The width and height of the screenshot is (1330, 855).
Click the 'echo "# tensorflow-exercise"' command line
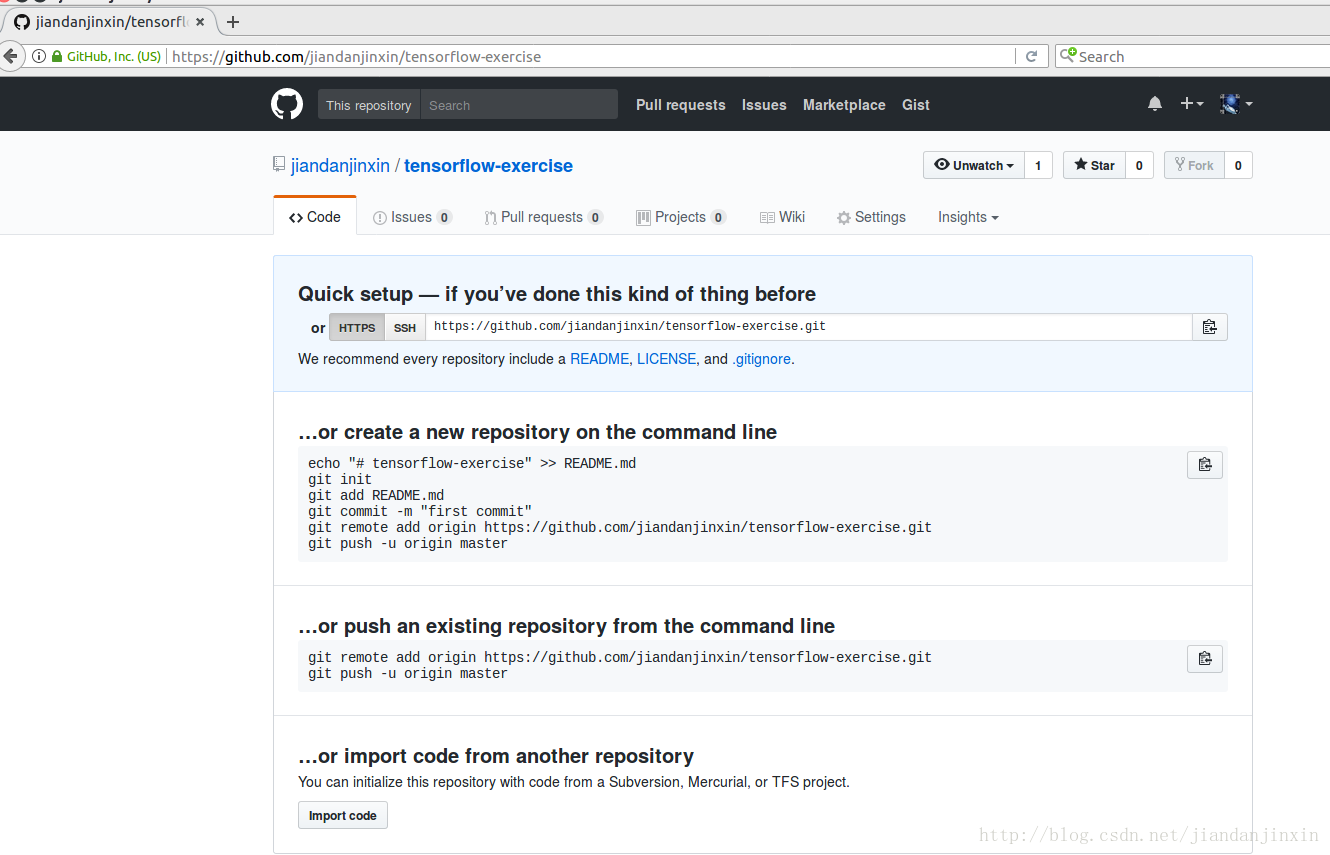[x=472, y=463]
